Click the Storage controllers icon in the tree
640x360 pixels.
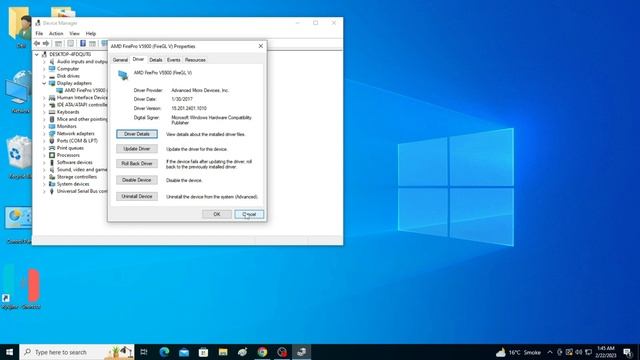(x=52, y=177)
